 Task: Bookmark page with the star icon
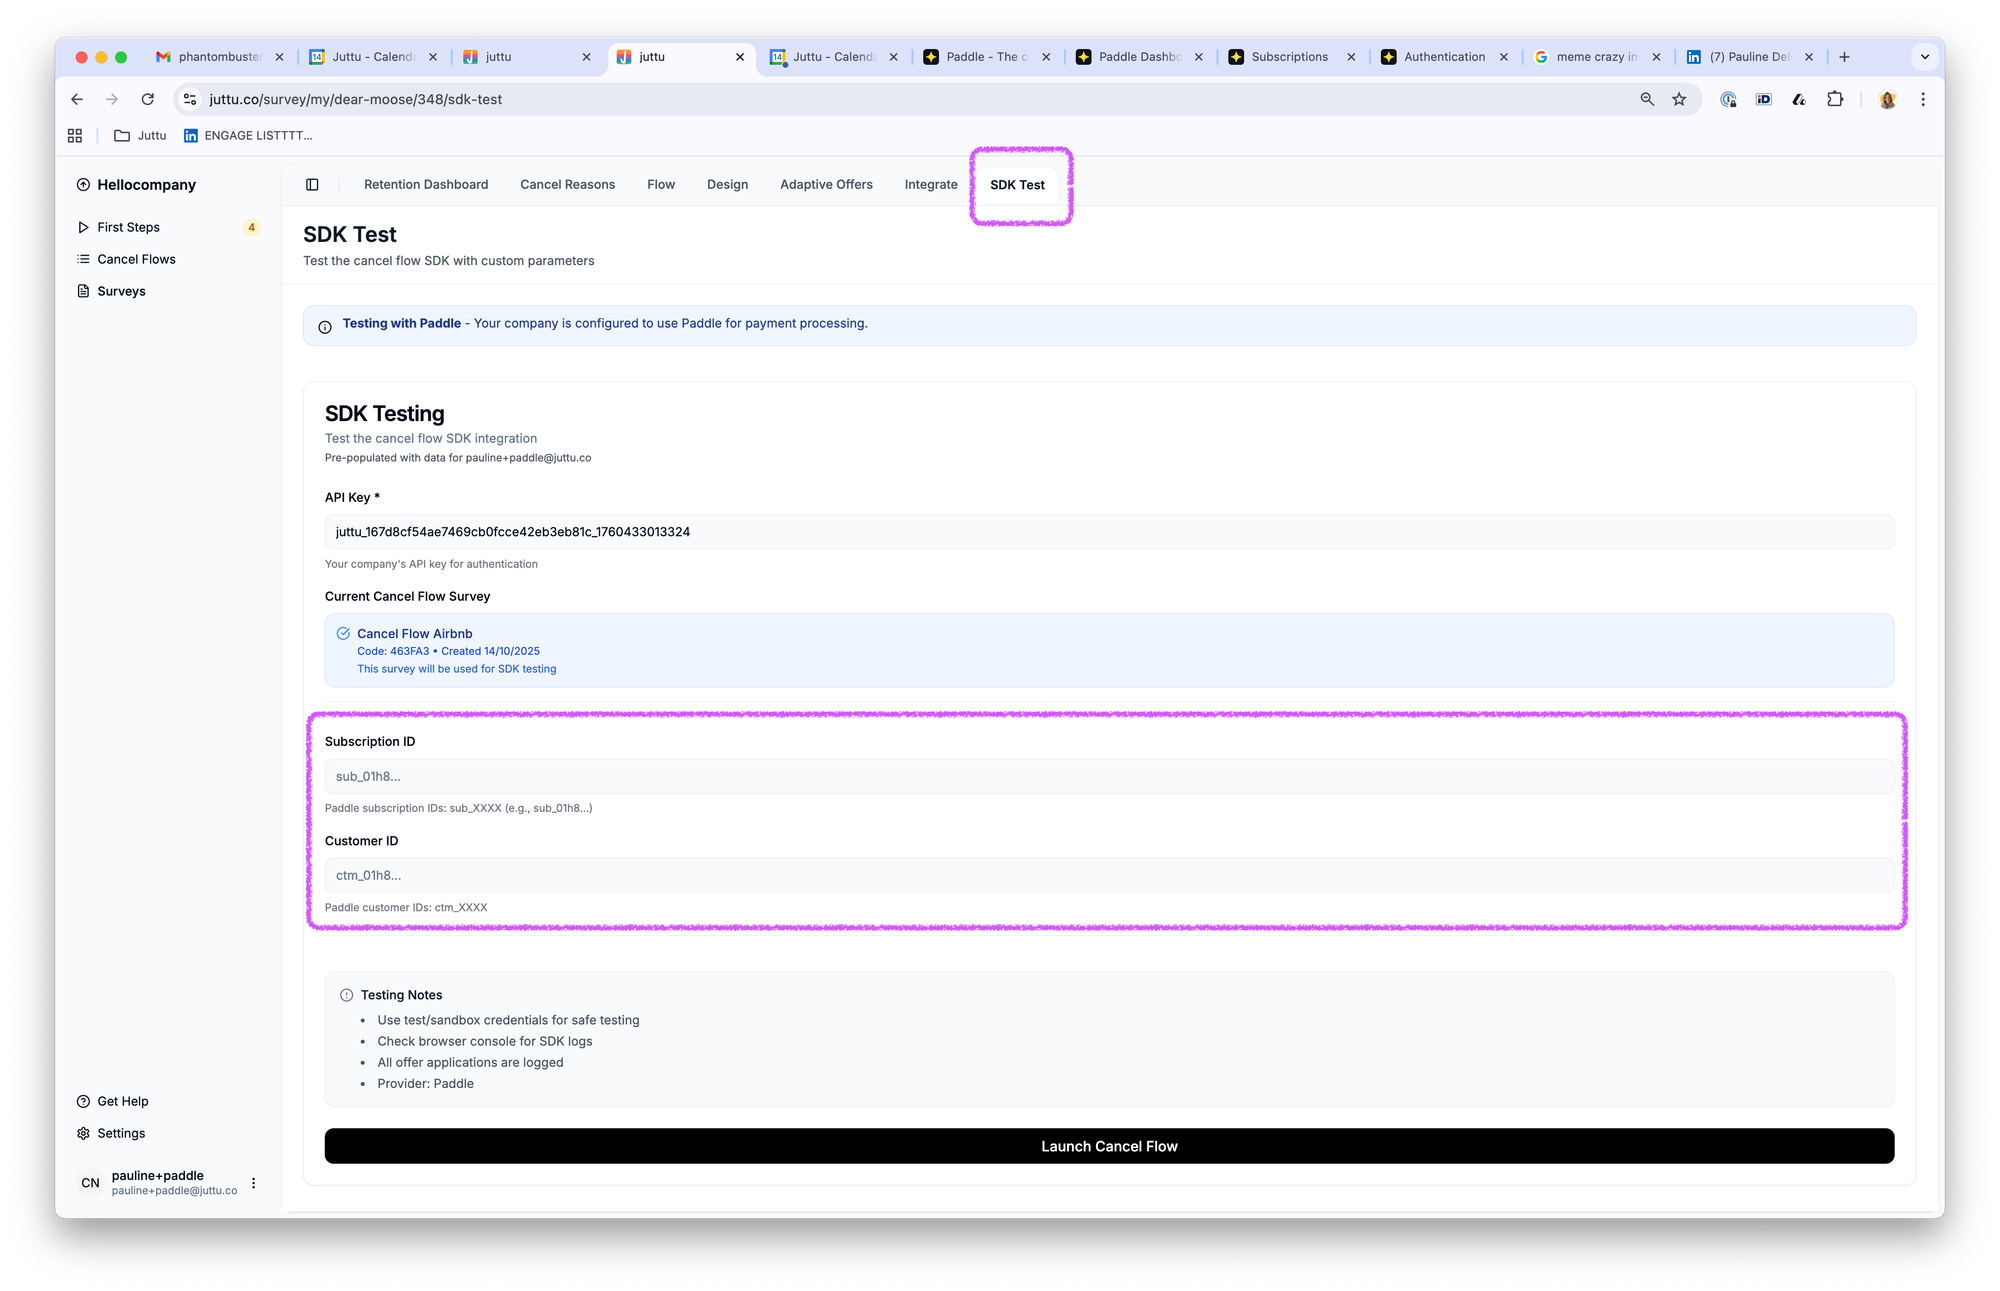1679,99
